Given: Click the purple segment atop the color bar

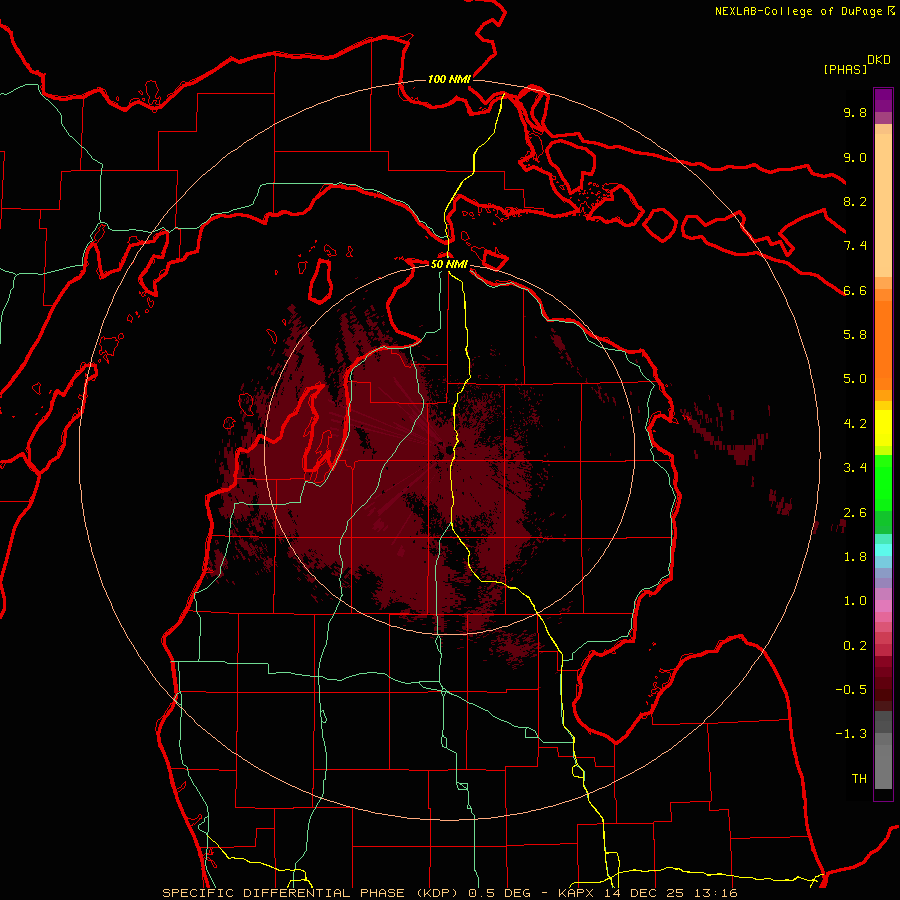Looking at the screenshot, I should pyautogui.click(x=883, y=100).
